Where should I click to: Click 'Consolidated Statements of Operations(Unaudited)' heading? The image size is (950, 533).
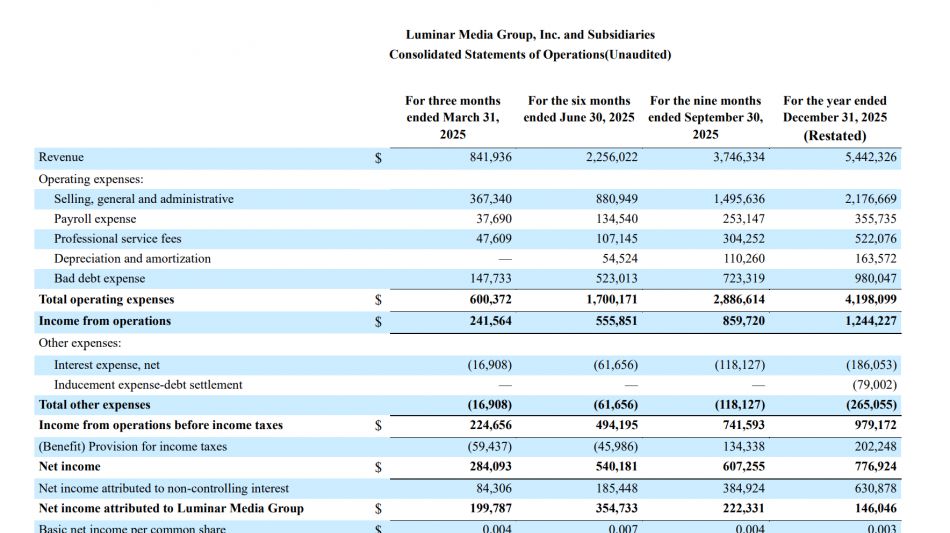coord(530,55)
